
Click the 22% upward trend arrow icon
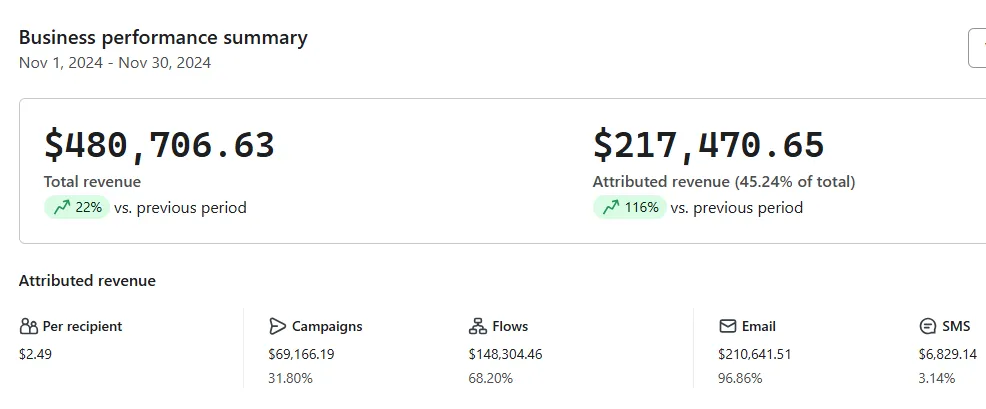[x=61, y=208]
